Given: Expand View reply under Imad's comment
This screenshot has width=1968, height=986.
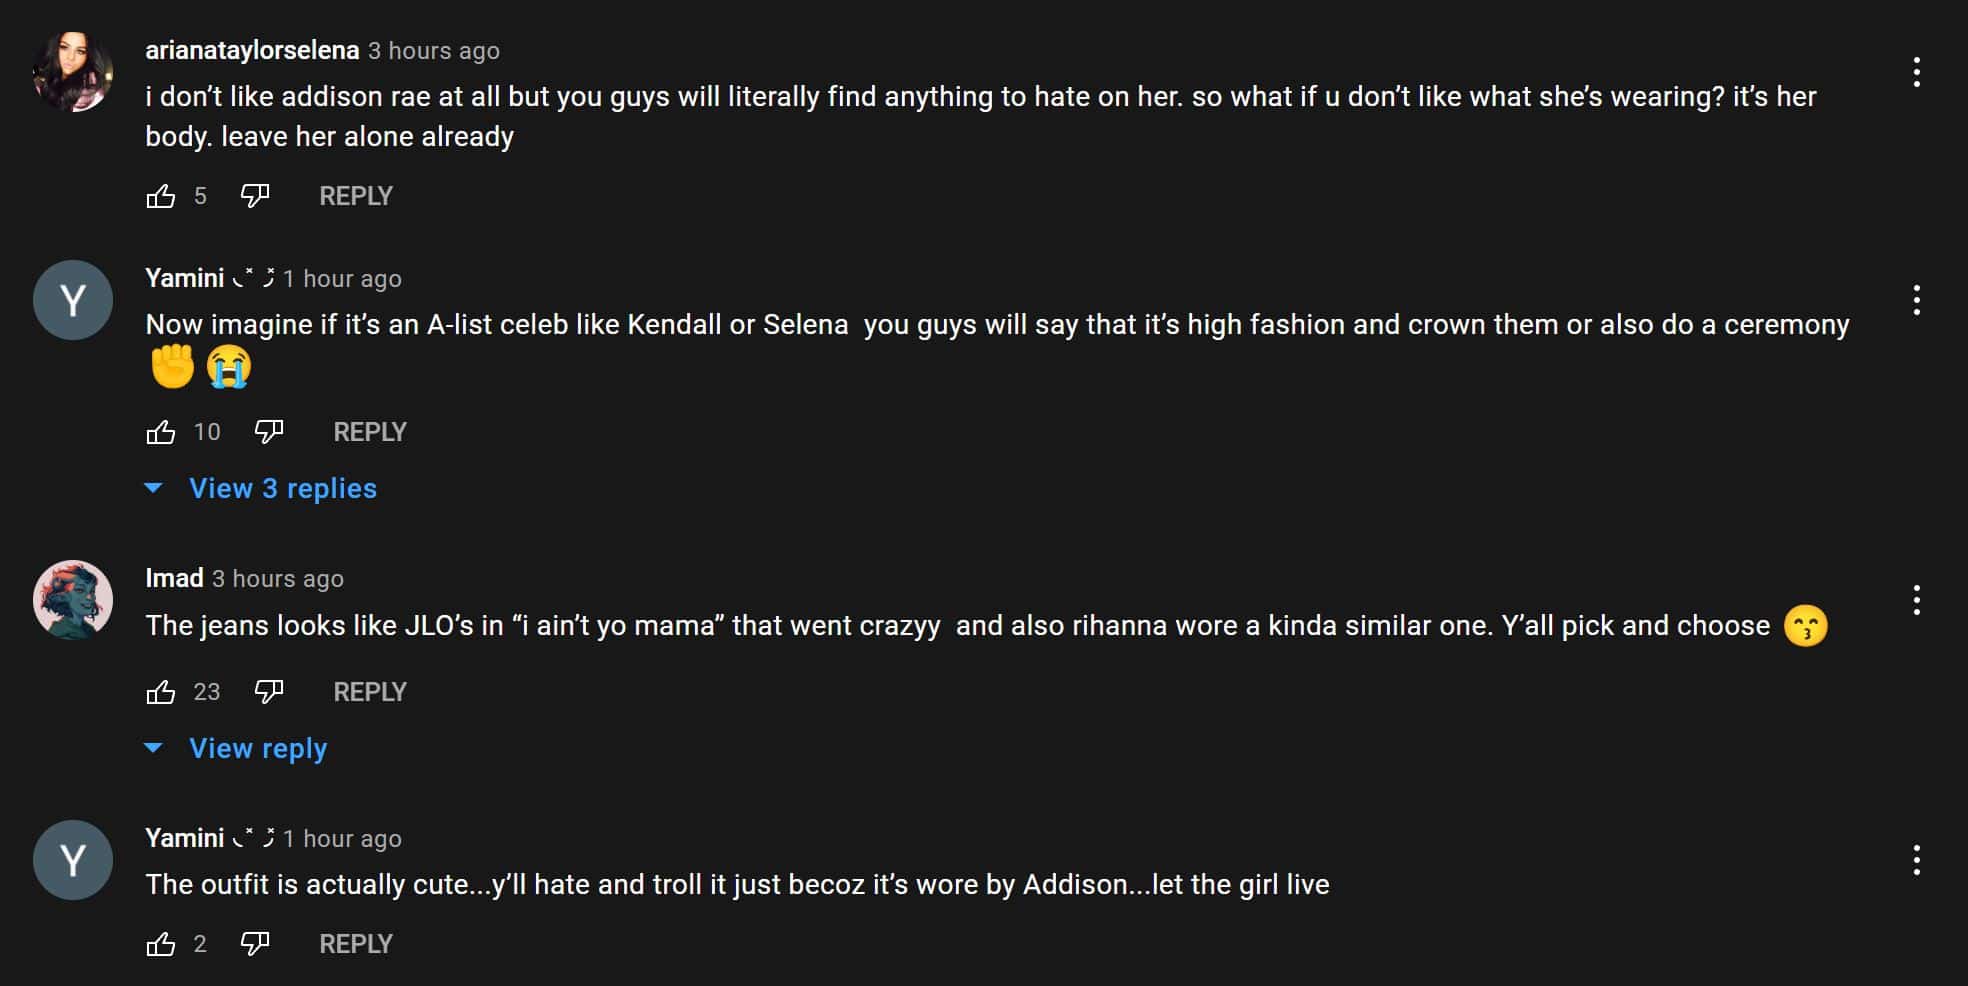Looking at the screenshot, I should tap(258, 749).
